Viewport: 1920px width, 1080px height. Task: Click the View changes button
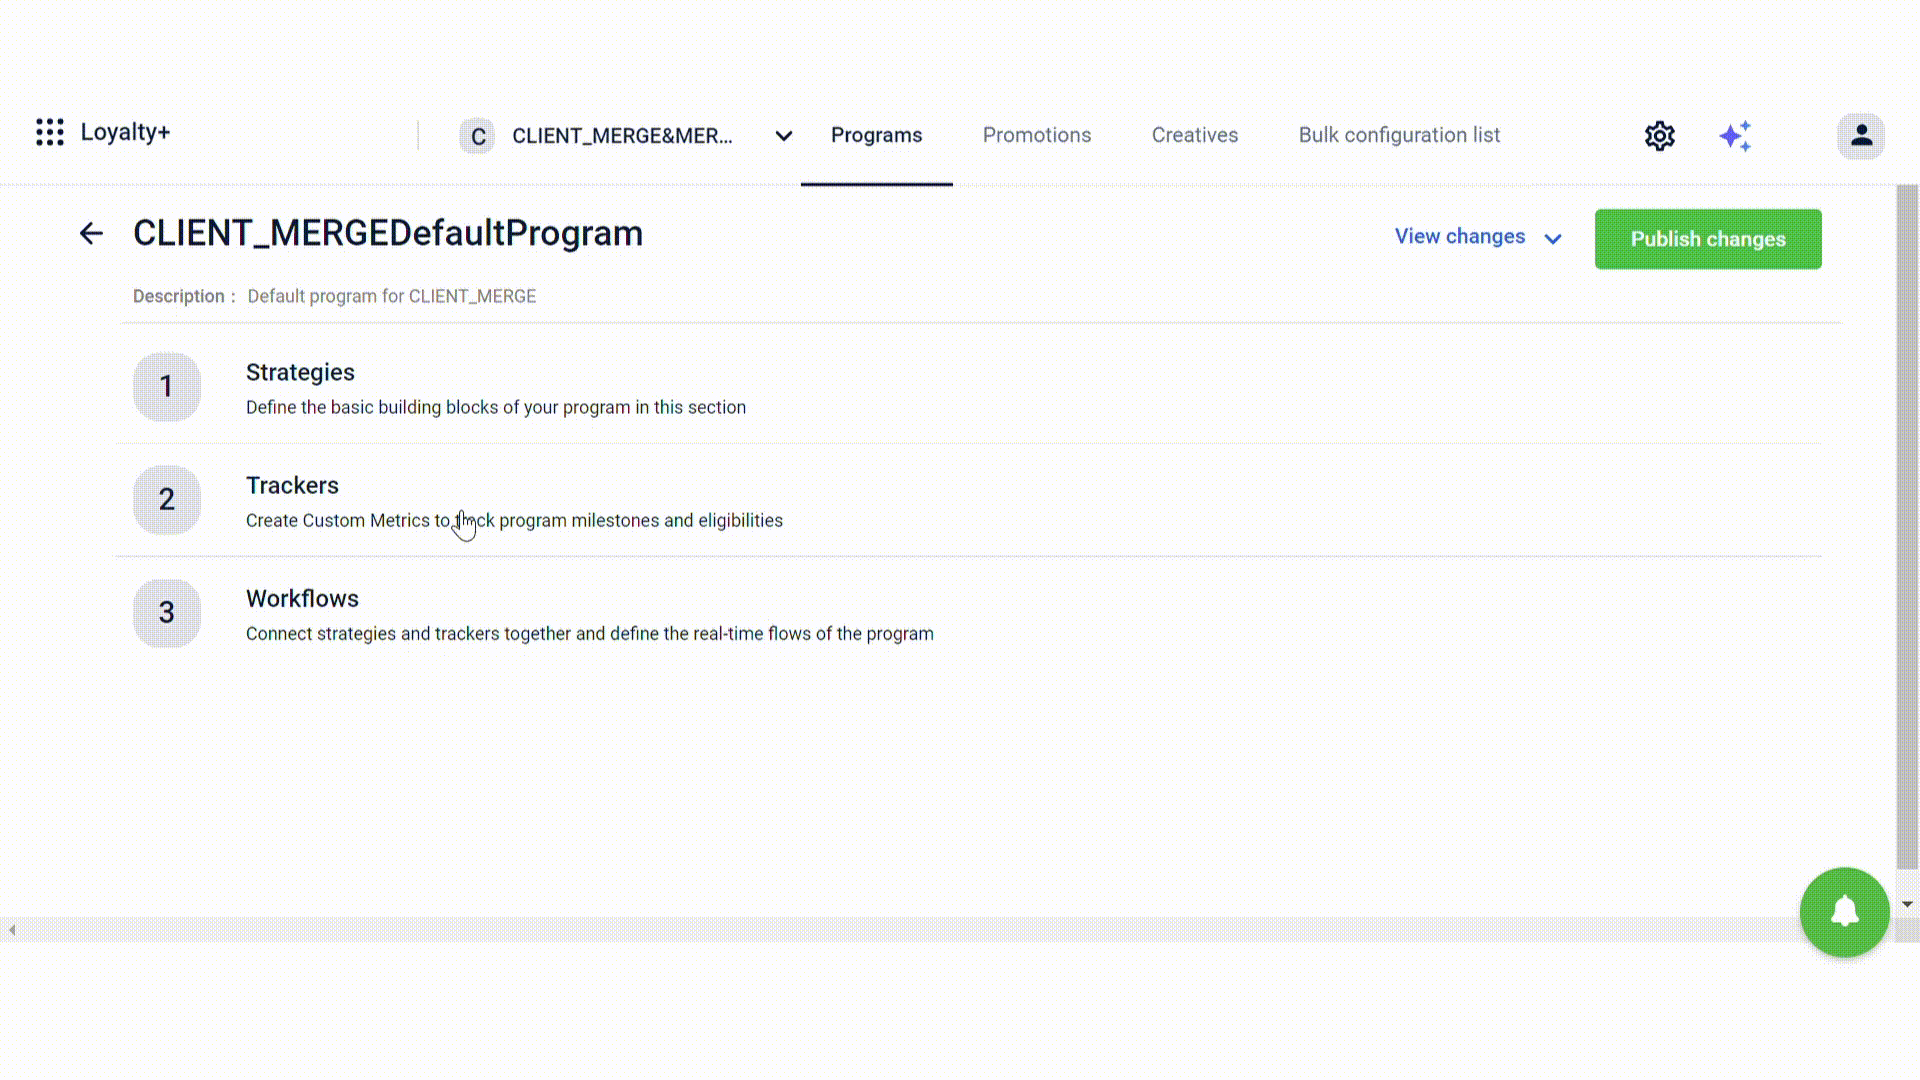(x=1460, y=236)
